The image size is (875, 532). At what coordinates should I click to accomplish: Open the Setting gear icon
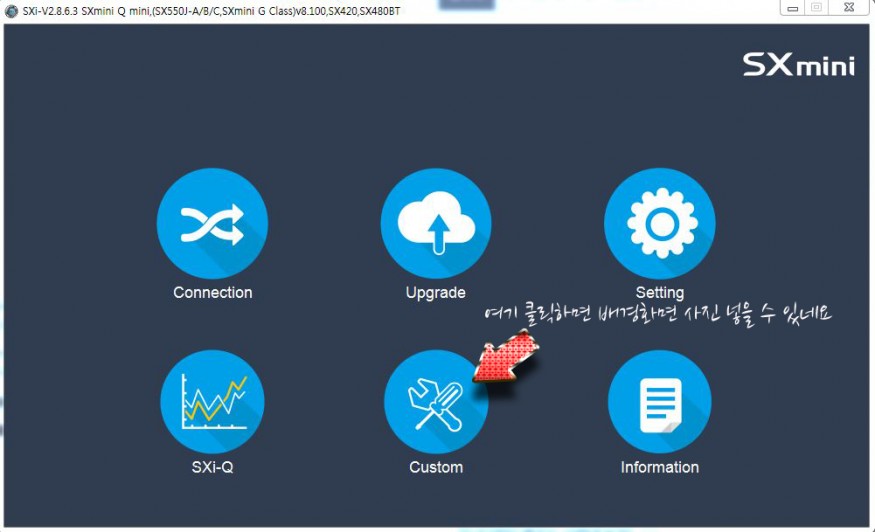coord(660,223)
